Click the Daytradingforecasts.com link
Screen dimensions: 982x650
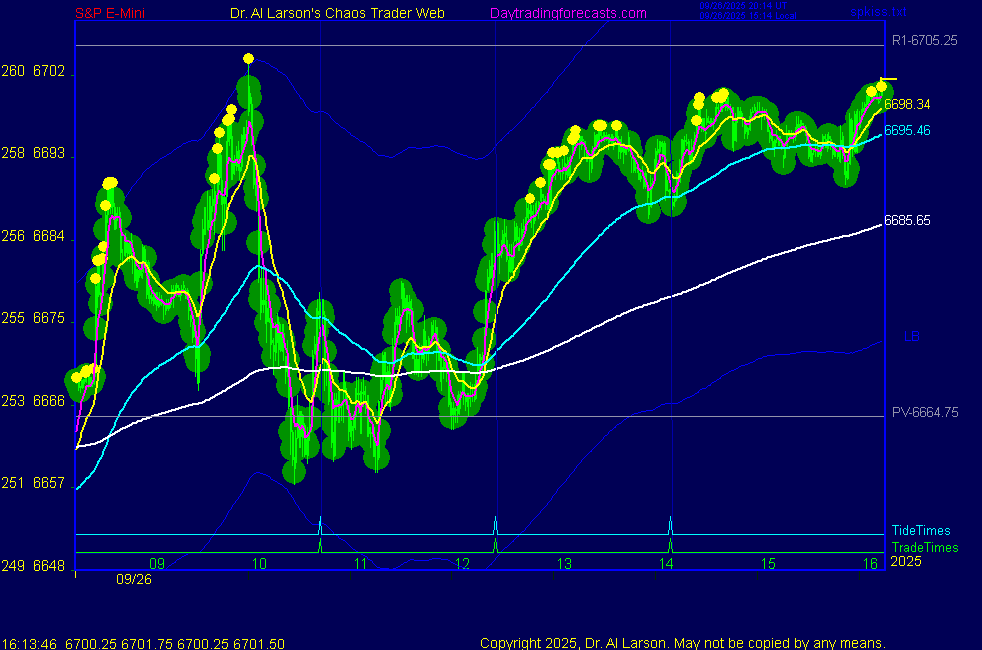[x=567, y=13]
